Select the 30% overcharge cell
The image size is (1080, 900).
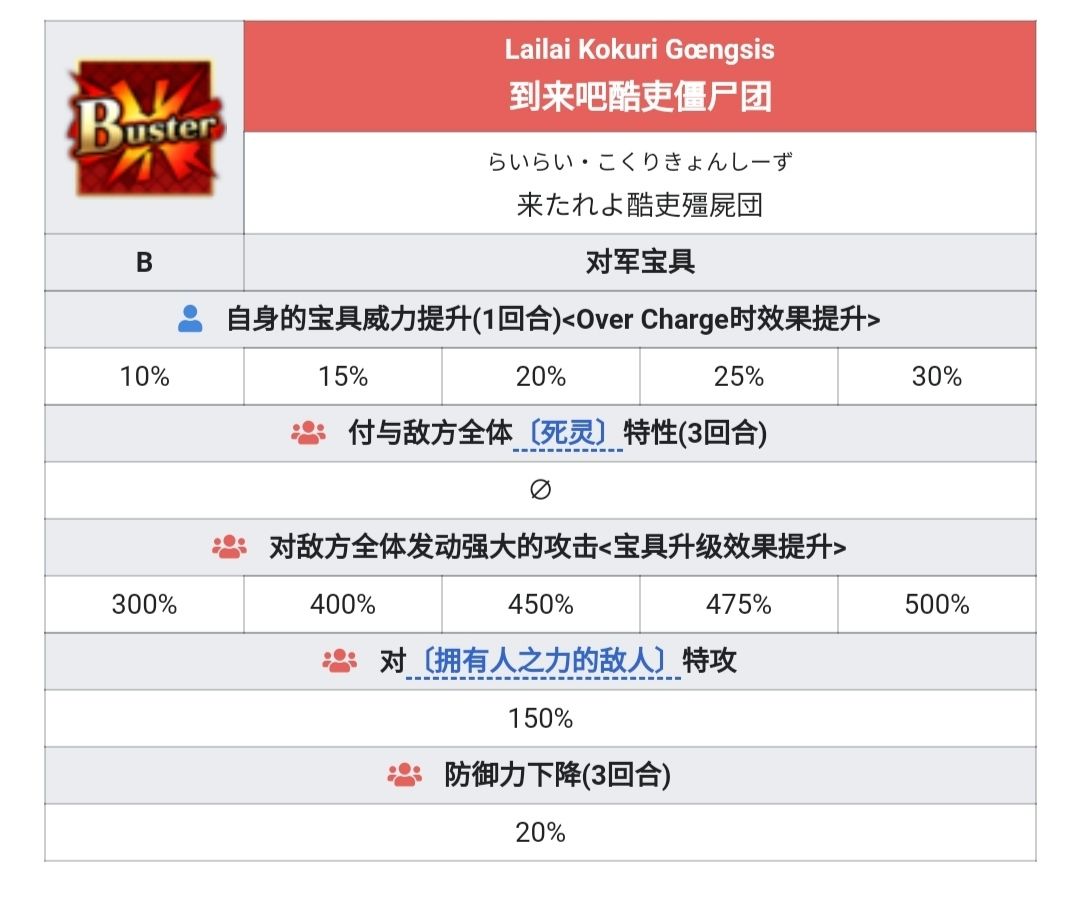pos(936,377)
